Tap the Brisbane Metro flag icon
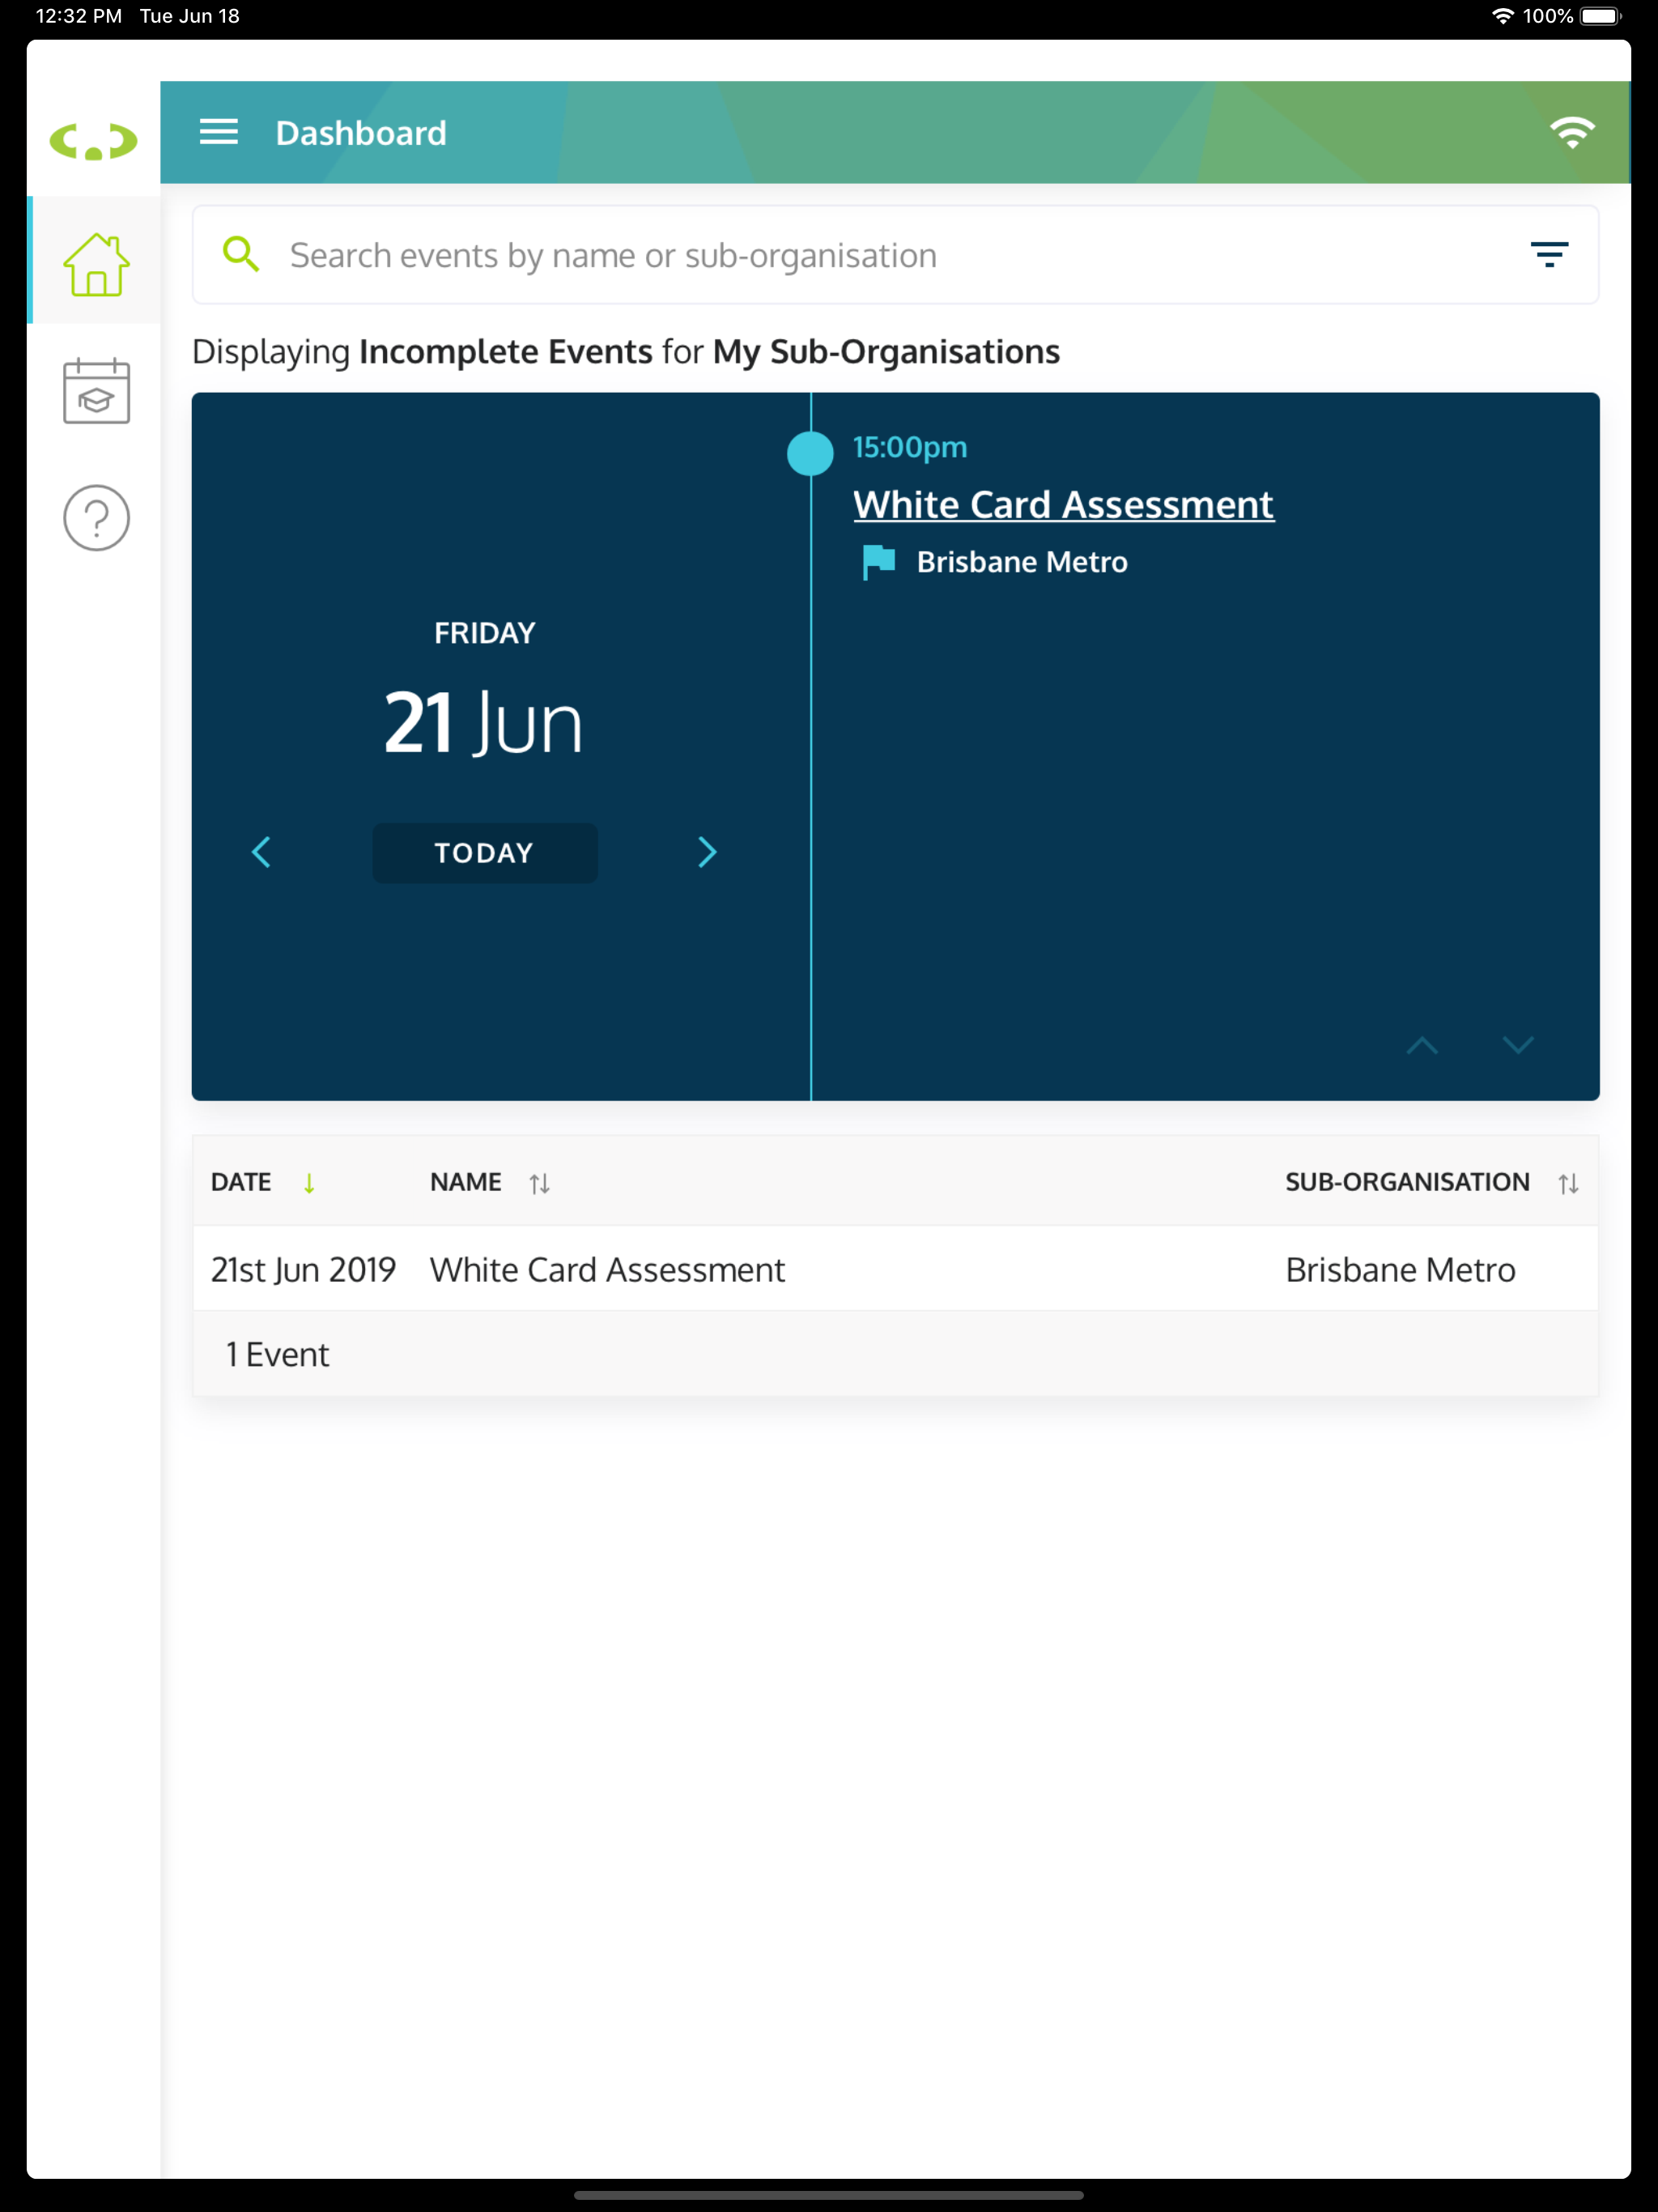The width and height of the screenshot is (1658, 2212). point(878,562)
